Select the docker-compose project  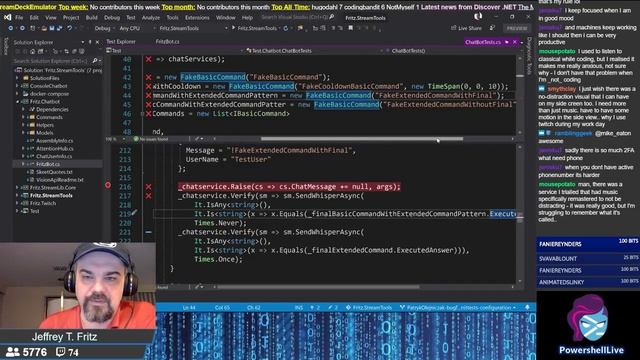click(49, 93)
